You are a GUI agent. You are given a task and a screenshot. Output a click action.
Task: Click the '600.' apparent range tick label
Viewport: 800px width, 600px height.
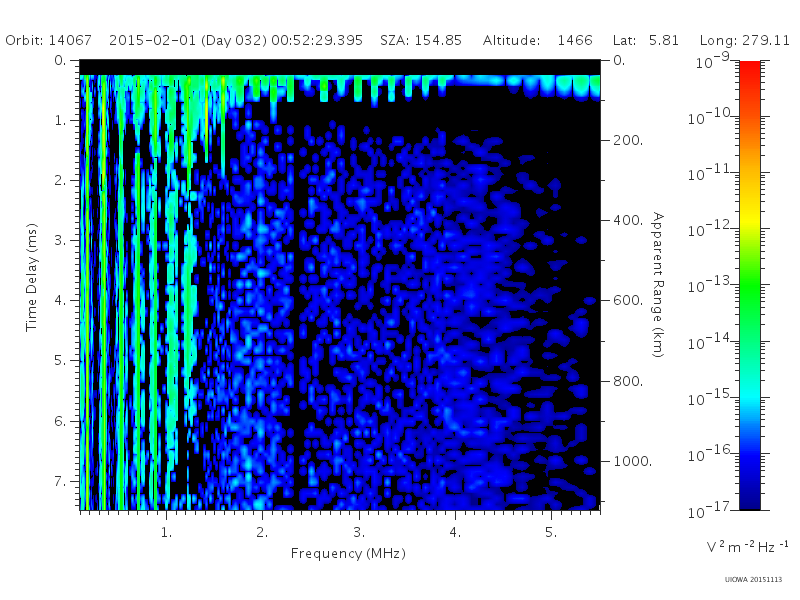628,301
